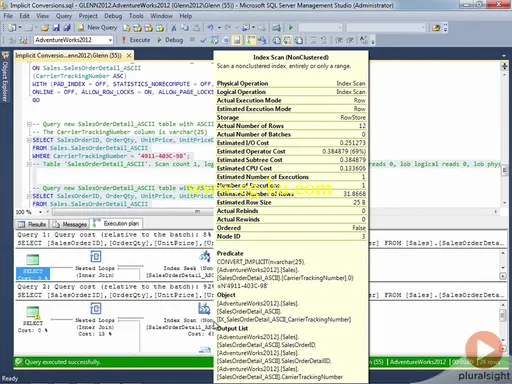Collapse the '-- Table SalesOrderDetail_ASCII' comment outline
The height and width of the screenshot is (384, 512).
pyautogui.click(x=29, y=164)
